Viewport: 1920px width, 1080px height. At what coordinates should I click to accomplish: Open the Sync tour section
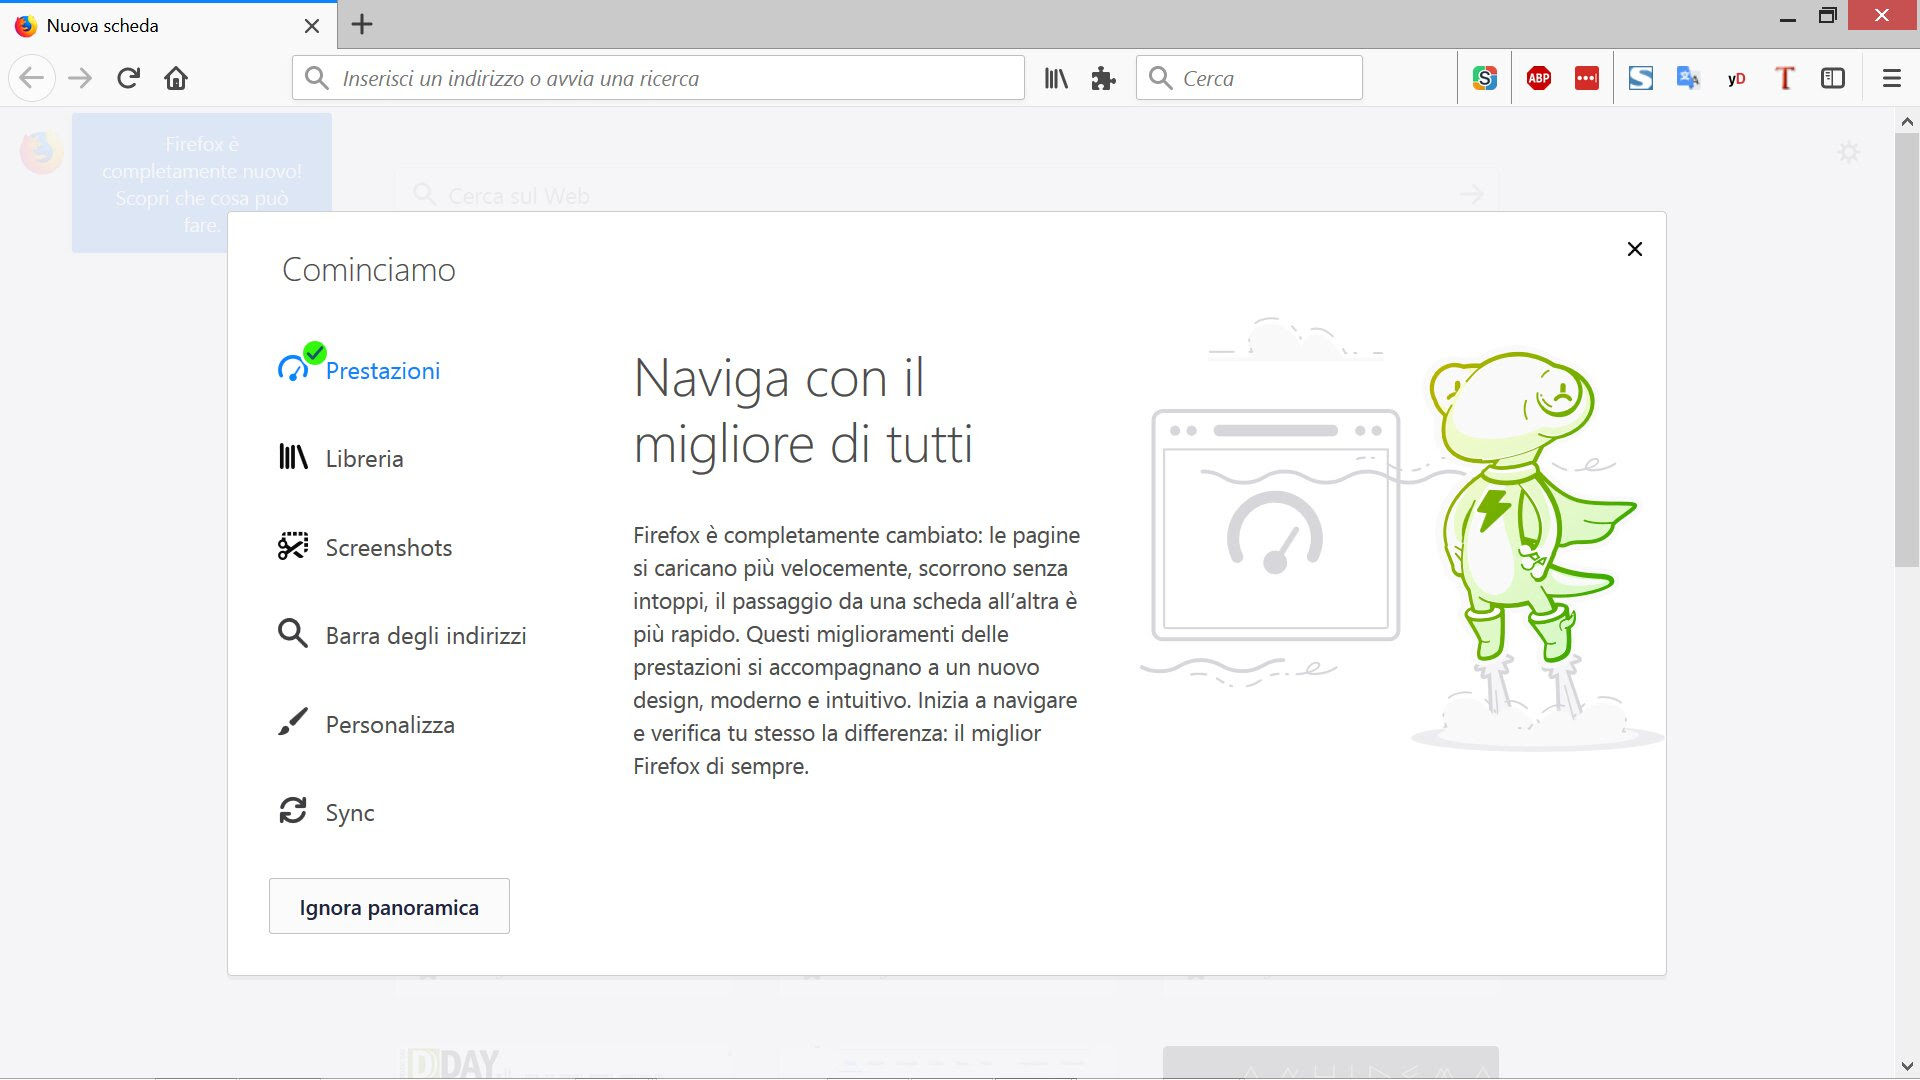tap(349, 813)
